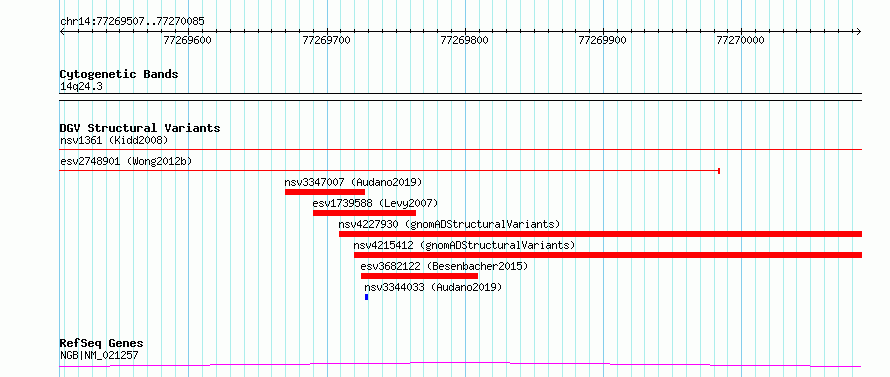Open the esv3682122 (Besenbacher2015) red bar
The height and width of the screenshot is (377, 890).
419,276
